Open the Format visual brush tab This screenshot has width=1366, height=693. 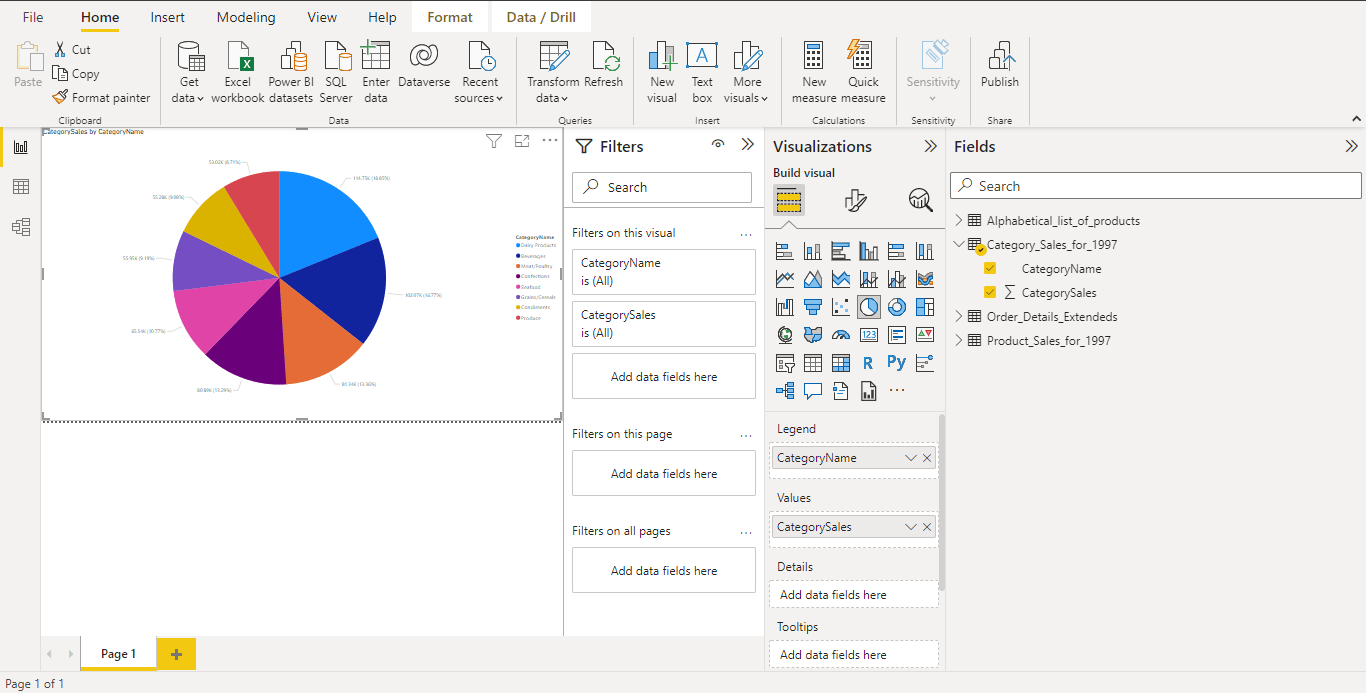pos(855,201)
